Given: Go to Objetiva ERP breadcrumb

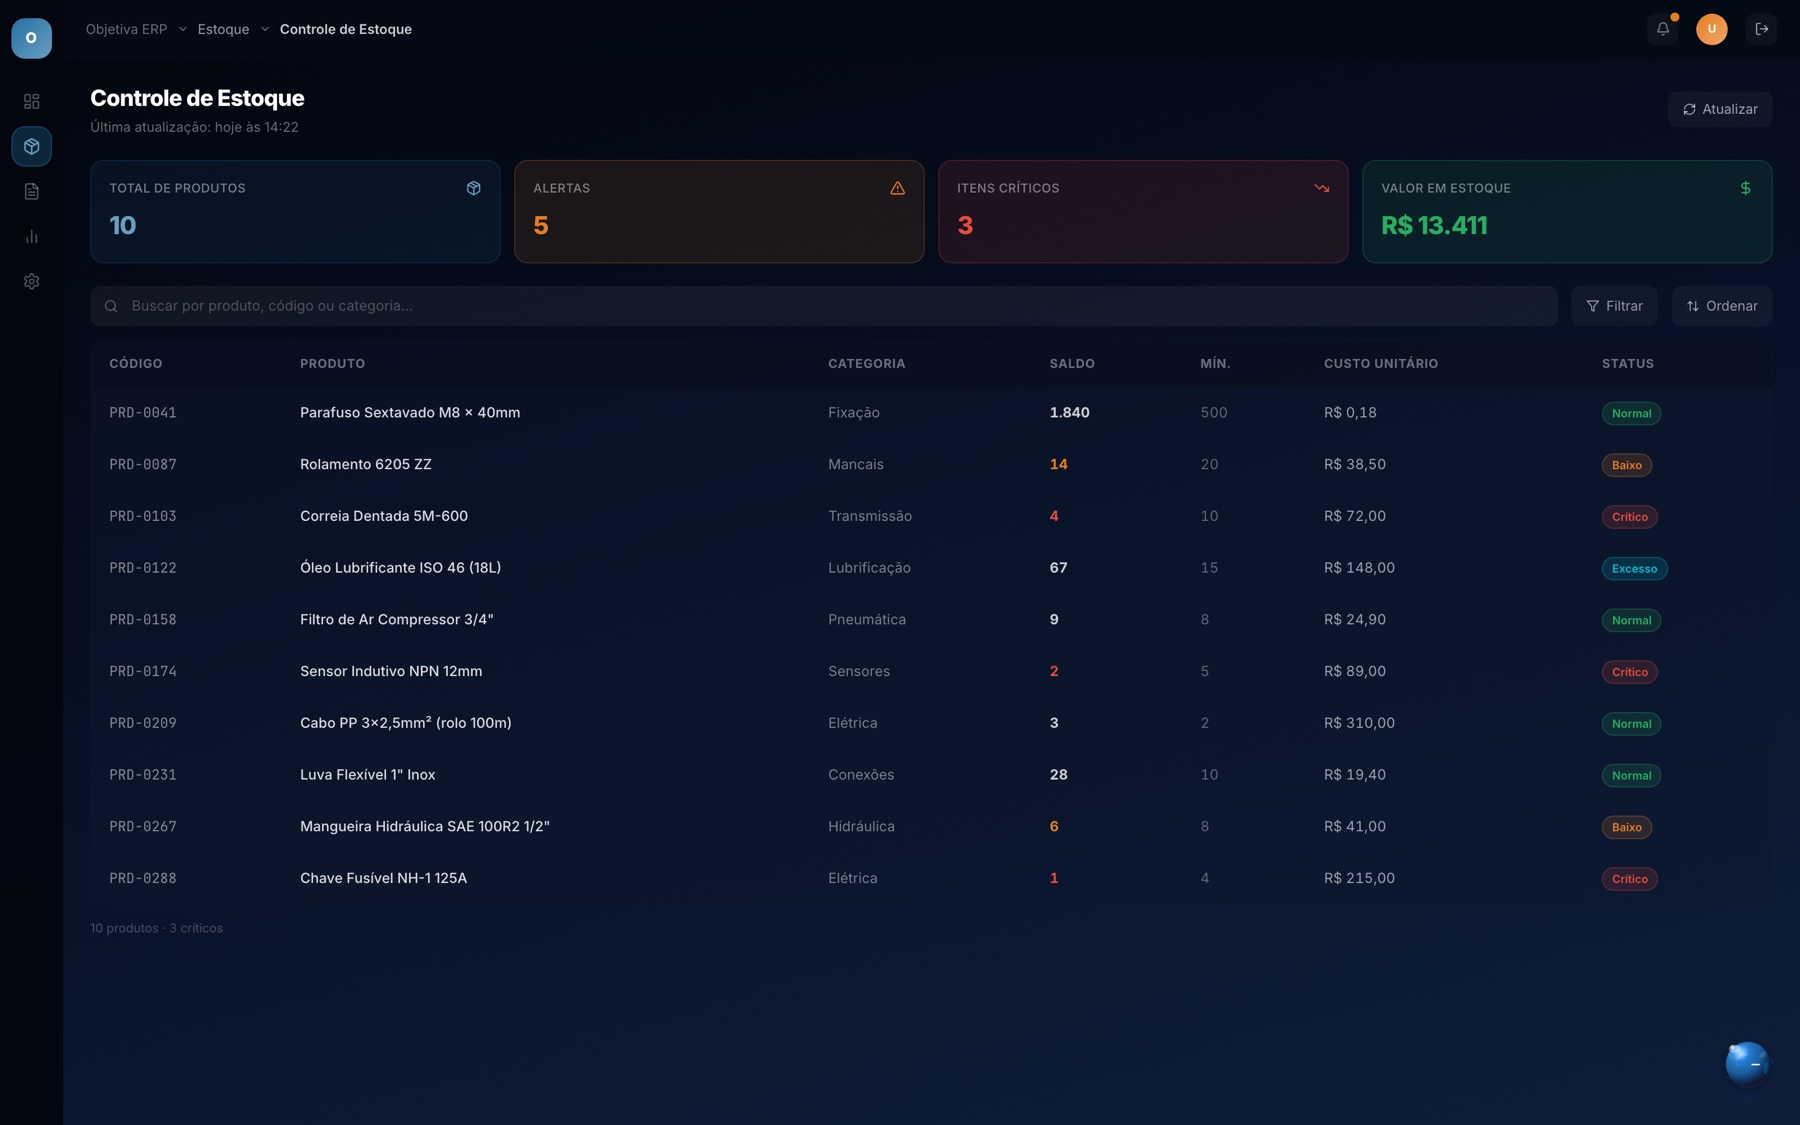Looking at the screenshot, I should tap(126, 29).
